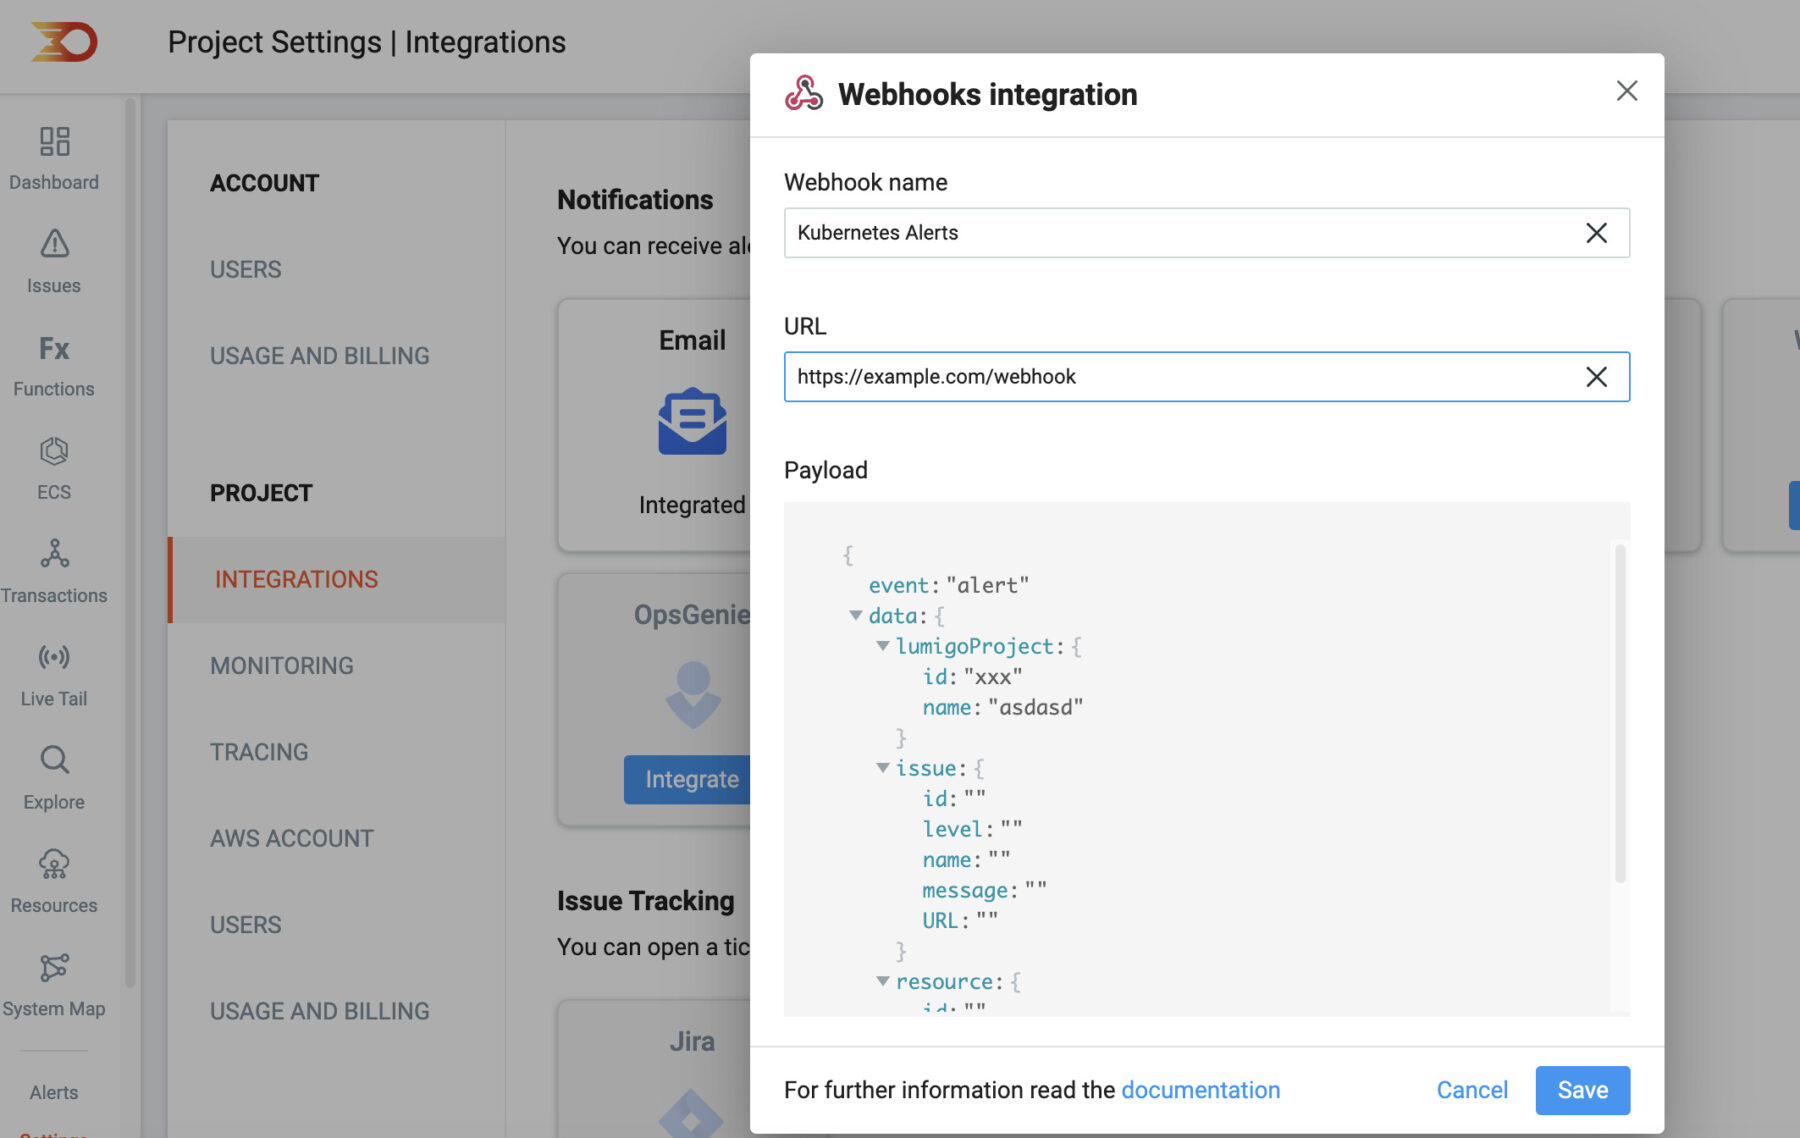The width and height of the screenshot is (1800, 1138).
Task: Open the Resources cloud icon
Action: (54, 864)
